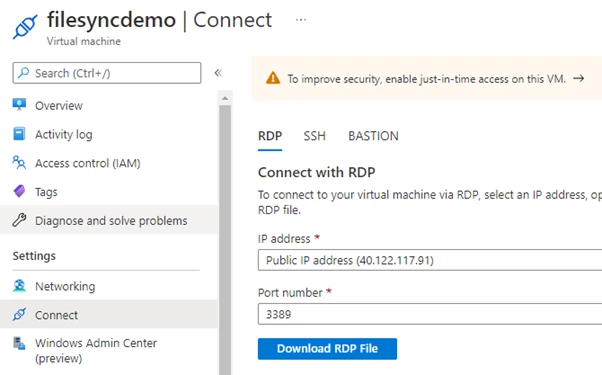The height and width of the screenshot is (375, 602).
Task: Click the Diagnose wrench icon
Action: (19, 220)
